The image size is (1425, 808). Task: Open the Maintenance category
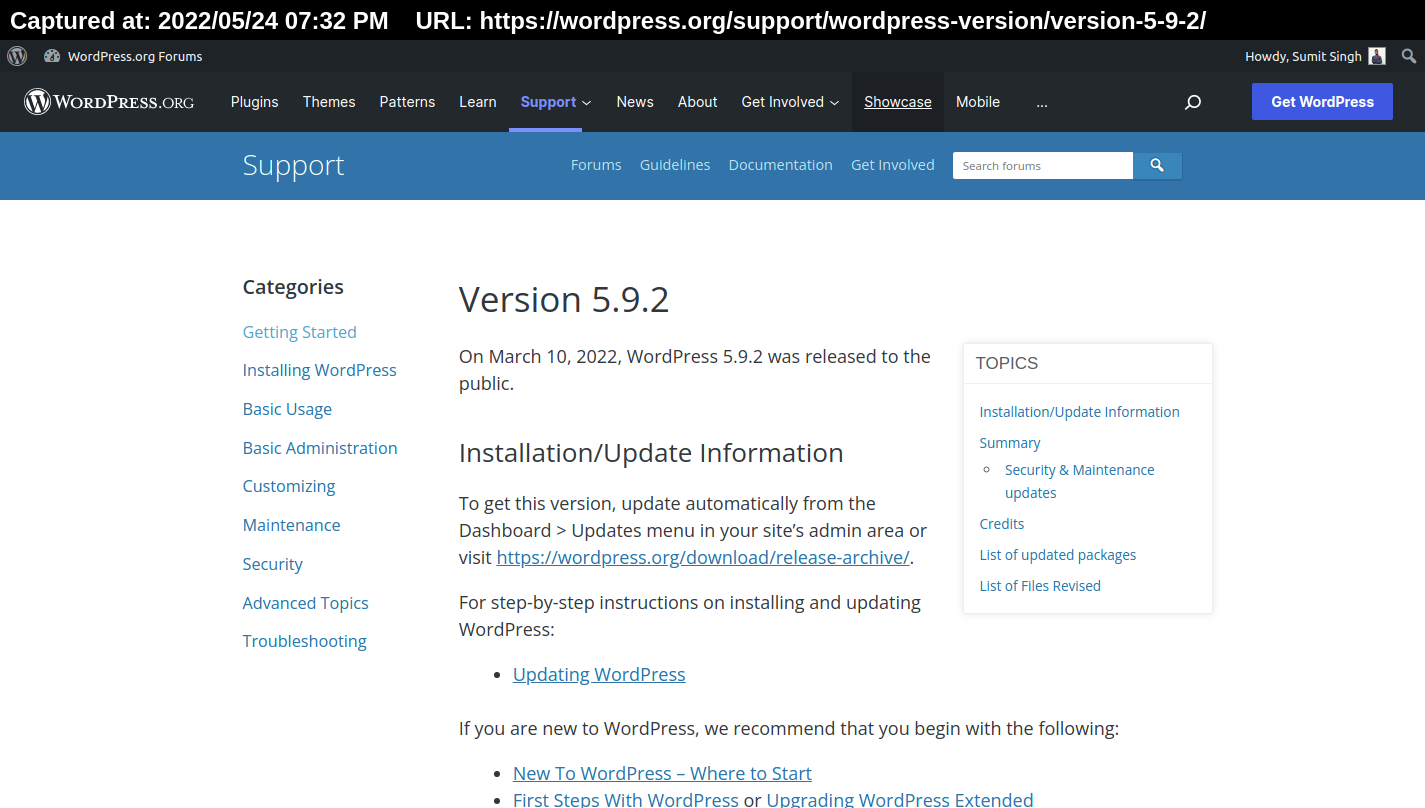pos(291,525)
